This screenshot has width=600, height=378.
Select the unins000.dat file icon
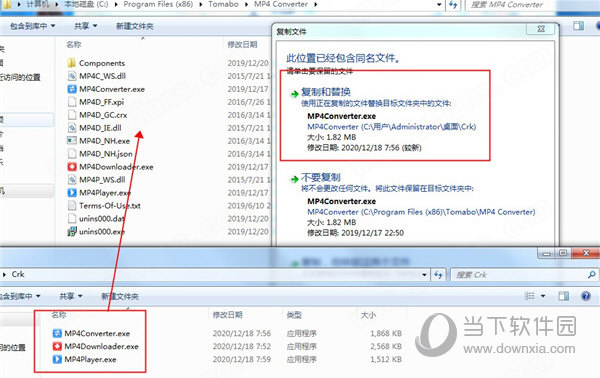pyautogui.click(x=72, y=218)
